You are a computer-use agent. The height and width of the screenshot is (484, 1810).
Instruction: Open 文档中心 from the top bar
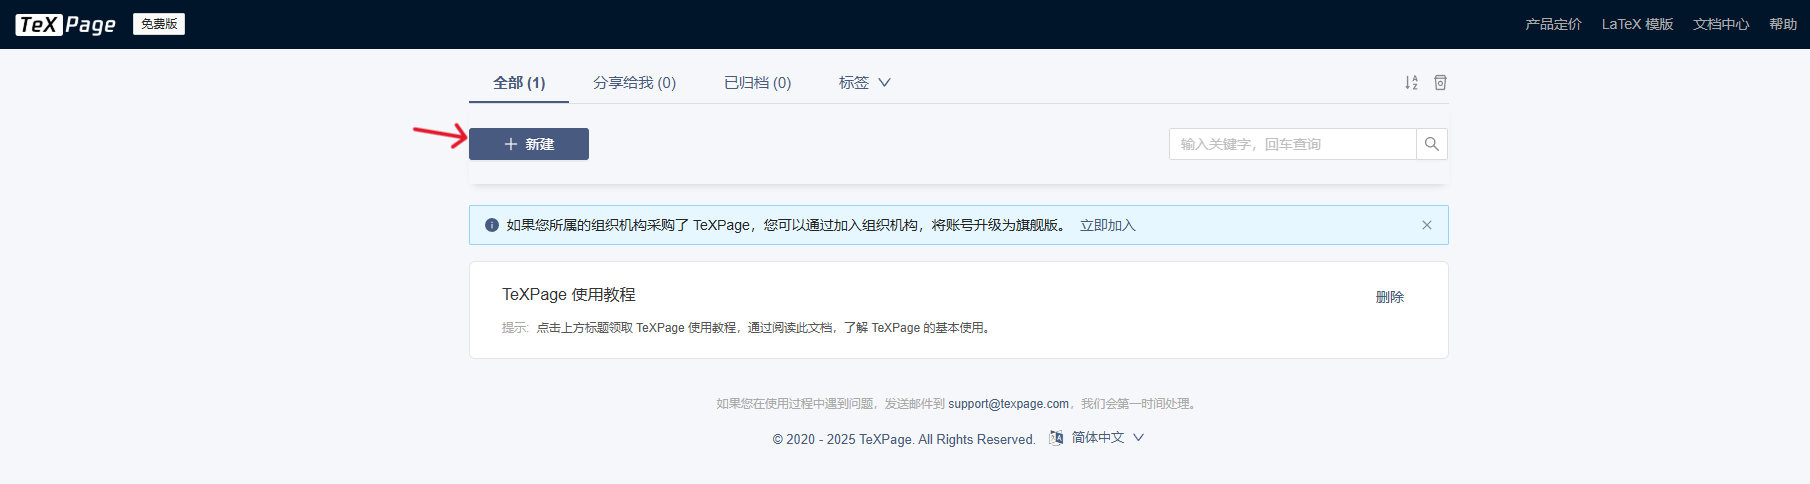[x=1720, y=24]
